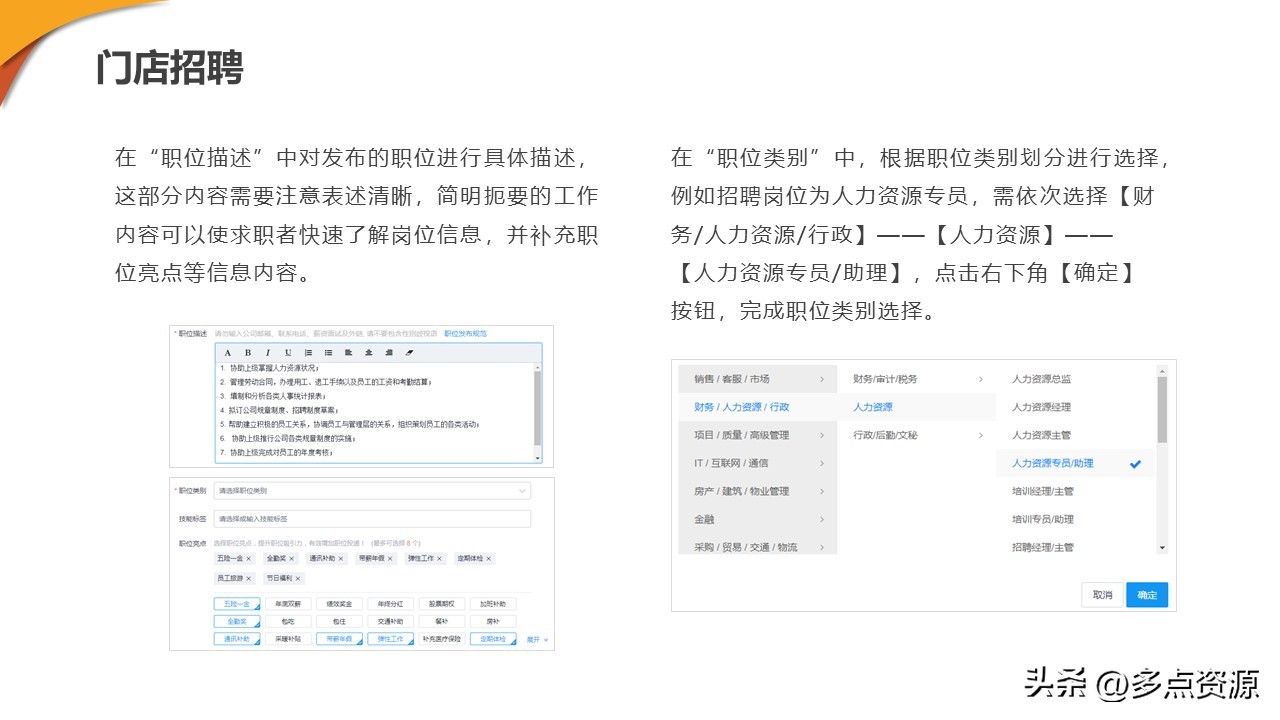Click the blue 确定 button
This screenshot has width=1280, height=720.
1146,594
